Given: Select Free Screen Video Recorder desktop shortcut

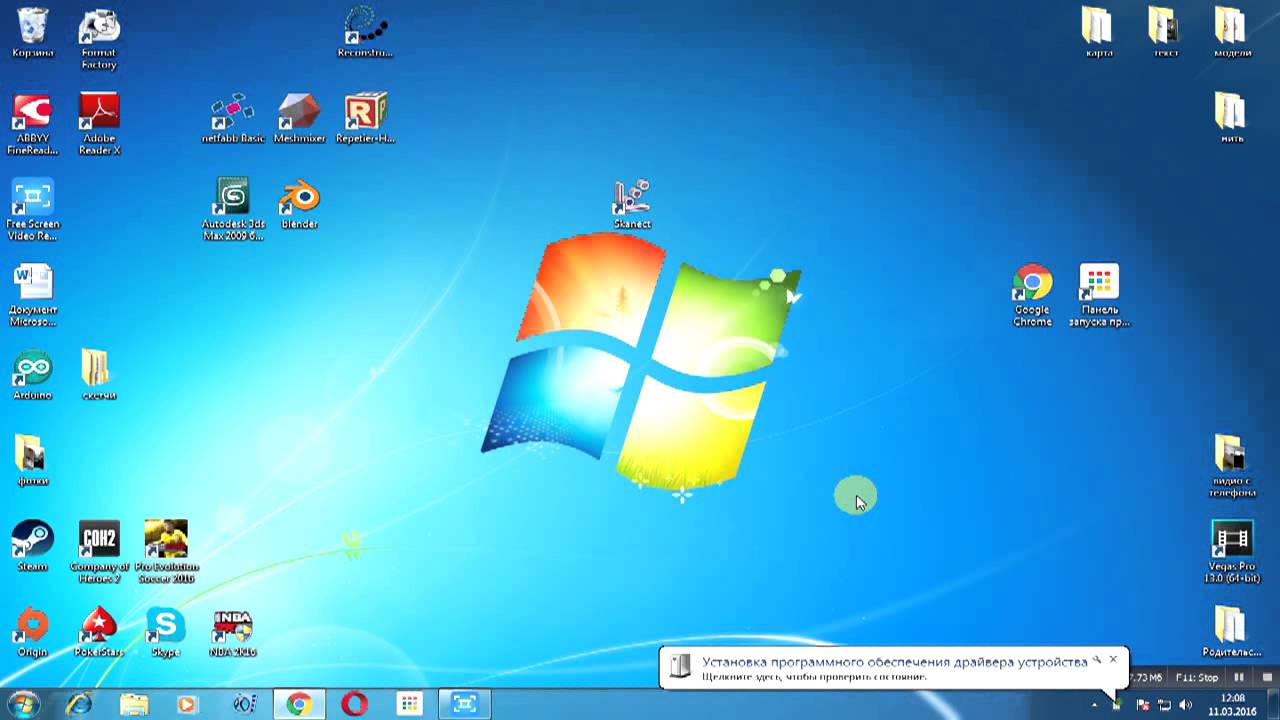Looking at the screenshot, I should [x=32, y=210].
